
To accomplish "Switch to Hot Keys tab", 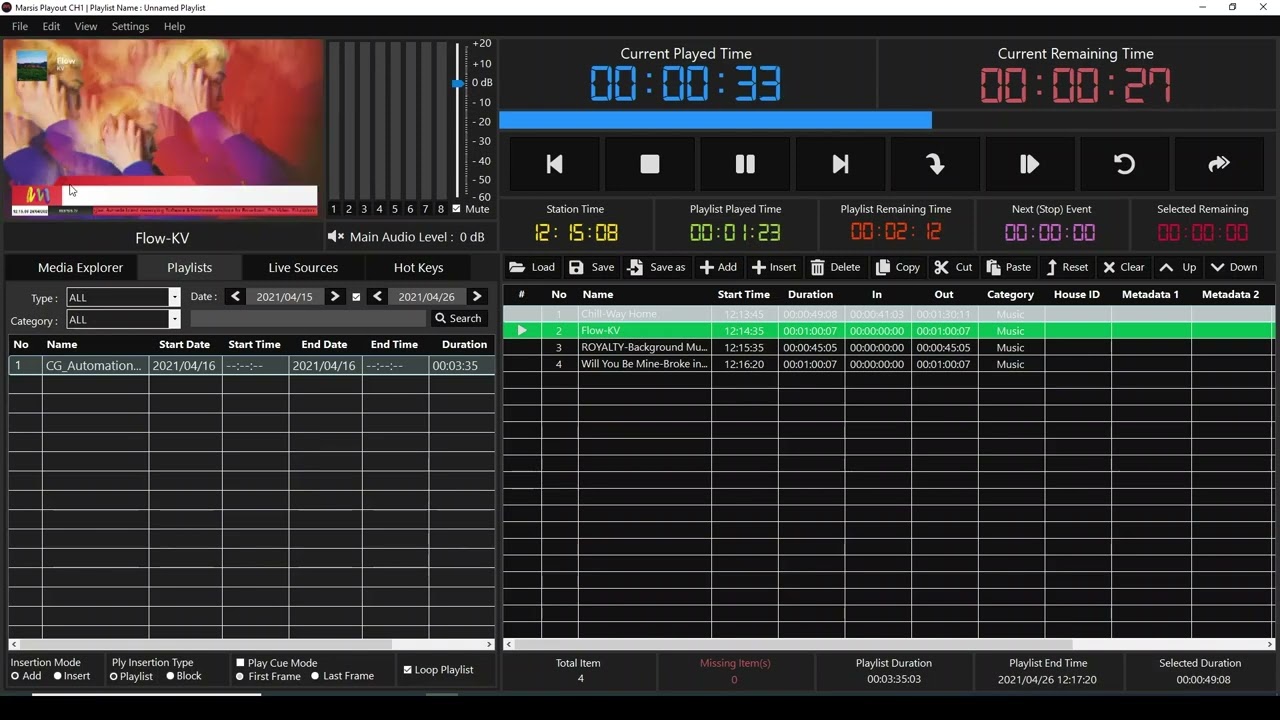I will pos(418,267).
